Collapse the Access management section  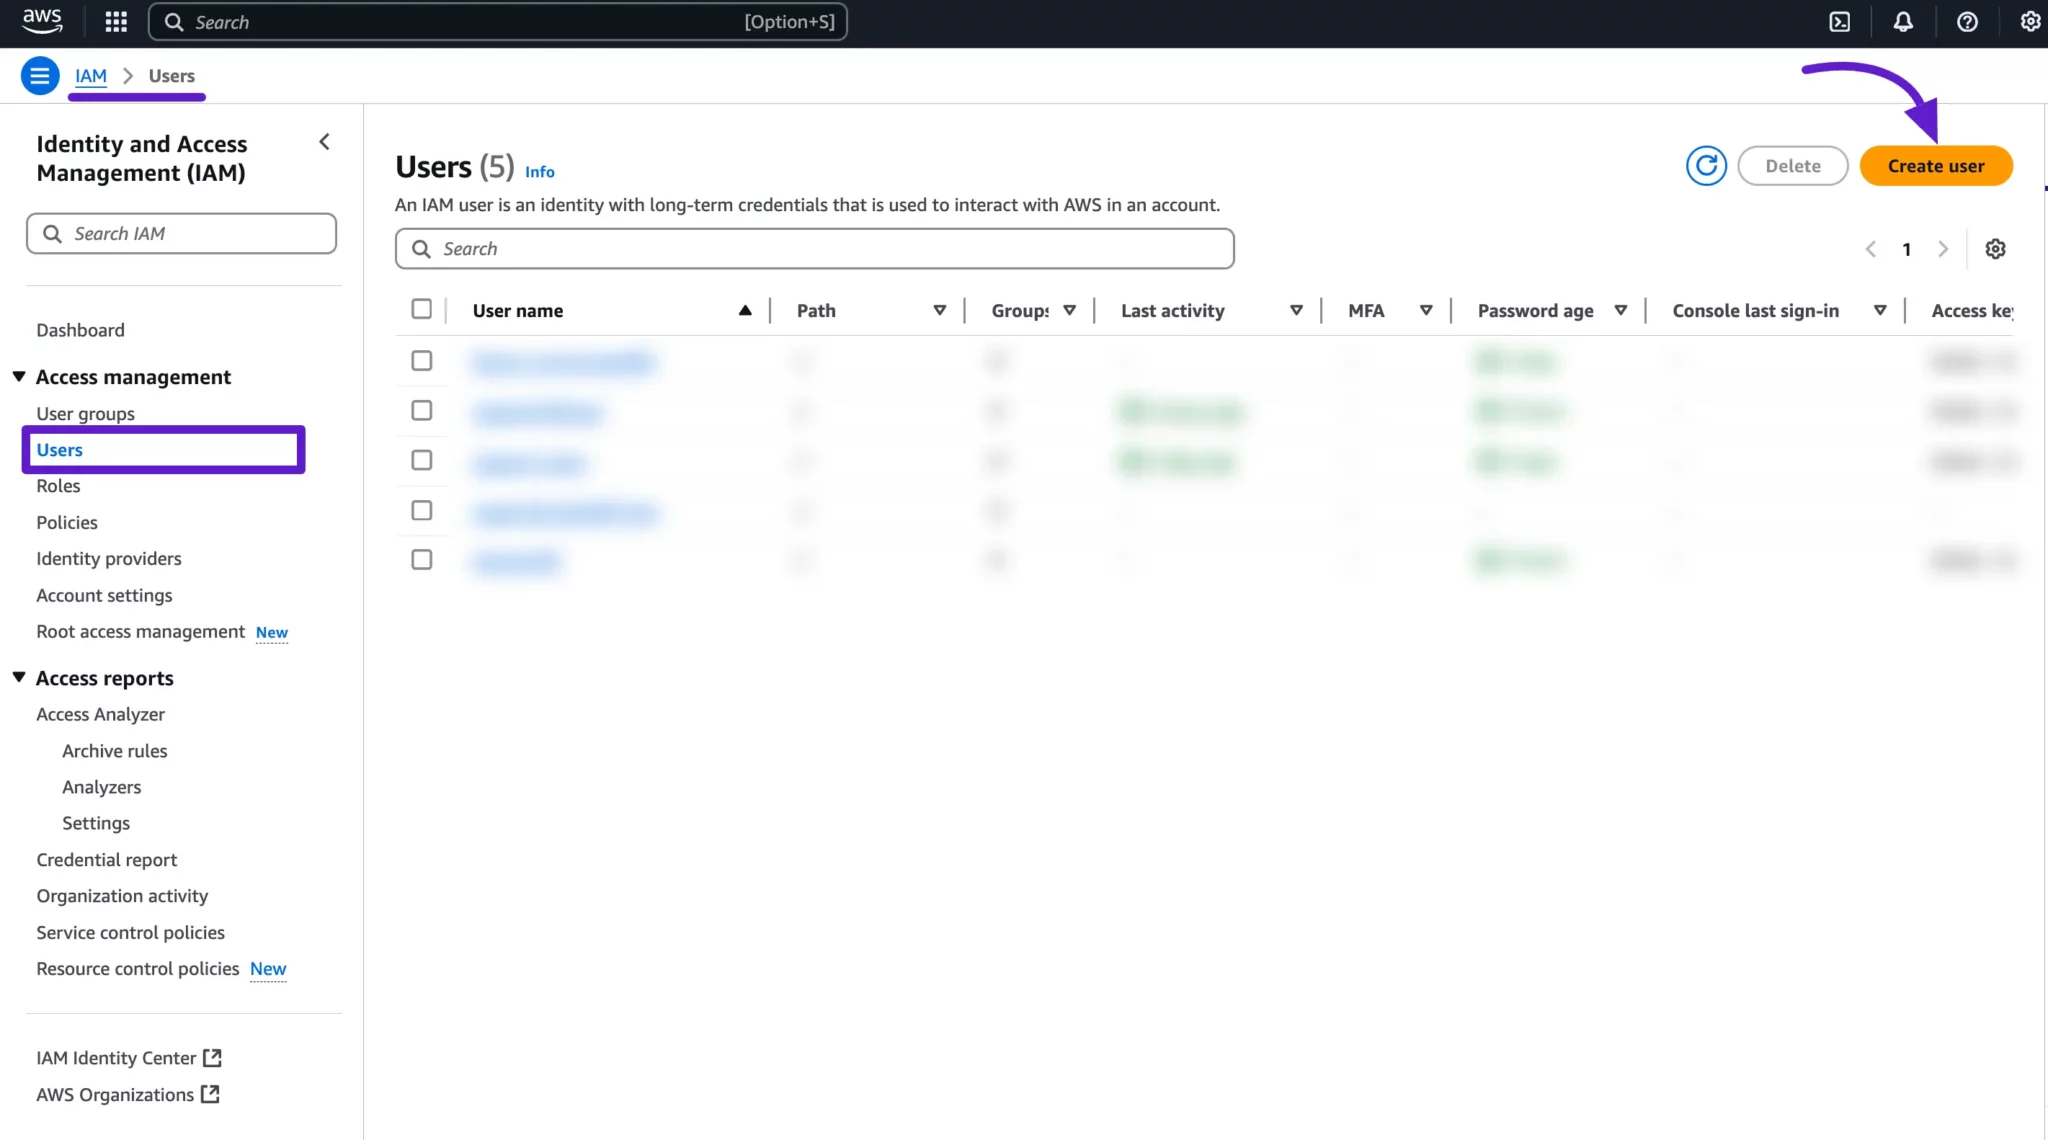click(x=19, y=377)
